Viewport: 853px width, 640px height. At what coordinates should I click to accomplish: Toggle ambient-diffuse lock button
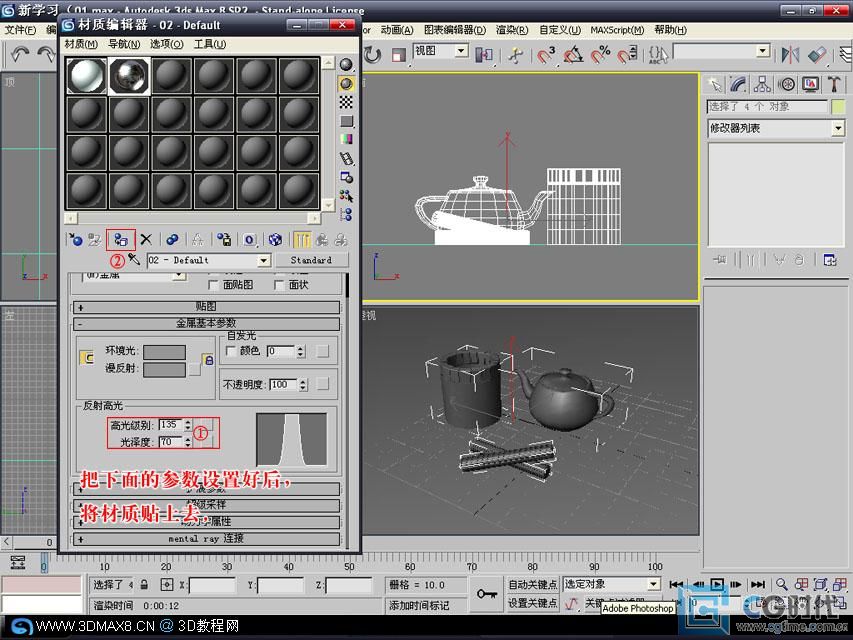click(x=209, y=360)
